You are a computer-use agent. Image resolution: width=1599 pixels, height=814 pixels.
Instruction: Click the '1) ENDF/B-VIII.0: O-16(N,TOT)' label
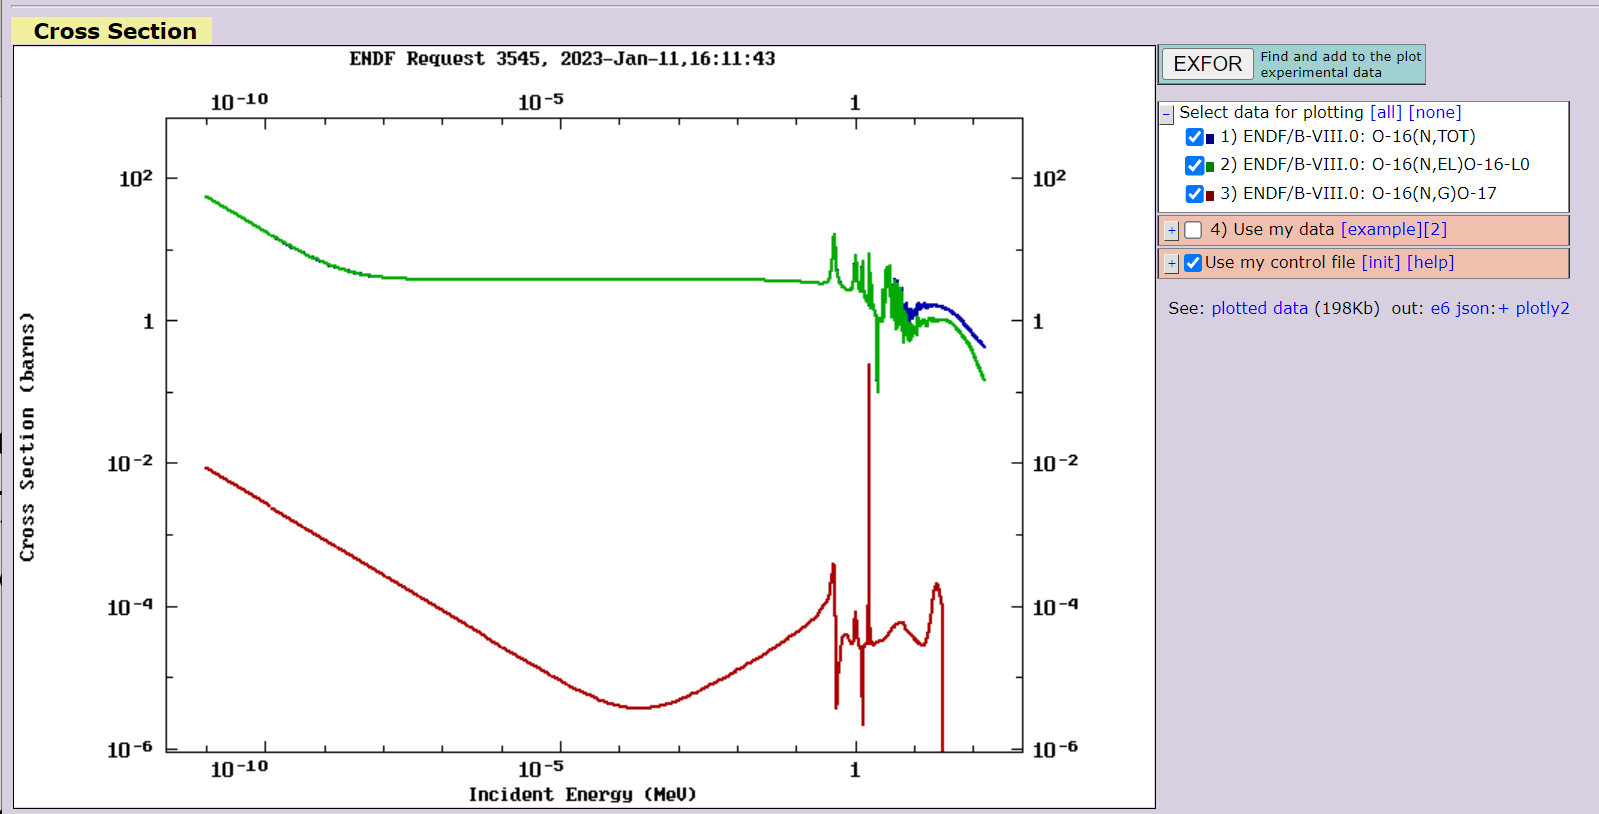click(1348, 136)
